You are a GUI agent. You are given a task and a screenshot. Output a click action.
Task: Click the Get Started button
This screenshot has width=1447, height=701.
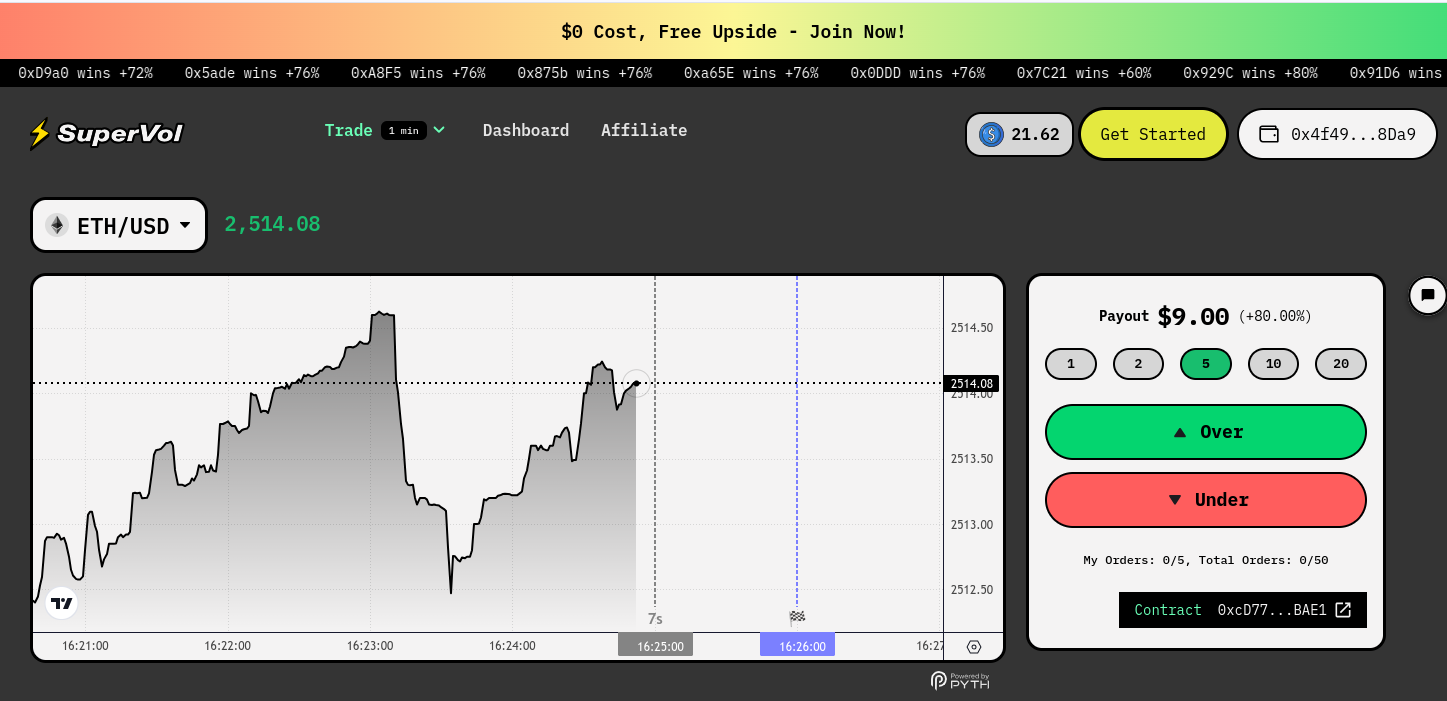(1153, 134)
